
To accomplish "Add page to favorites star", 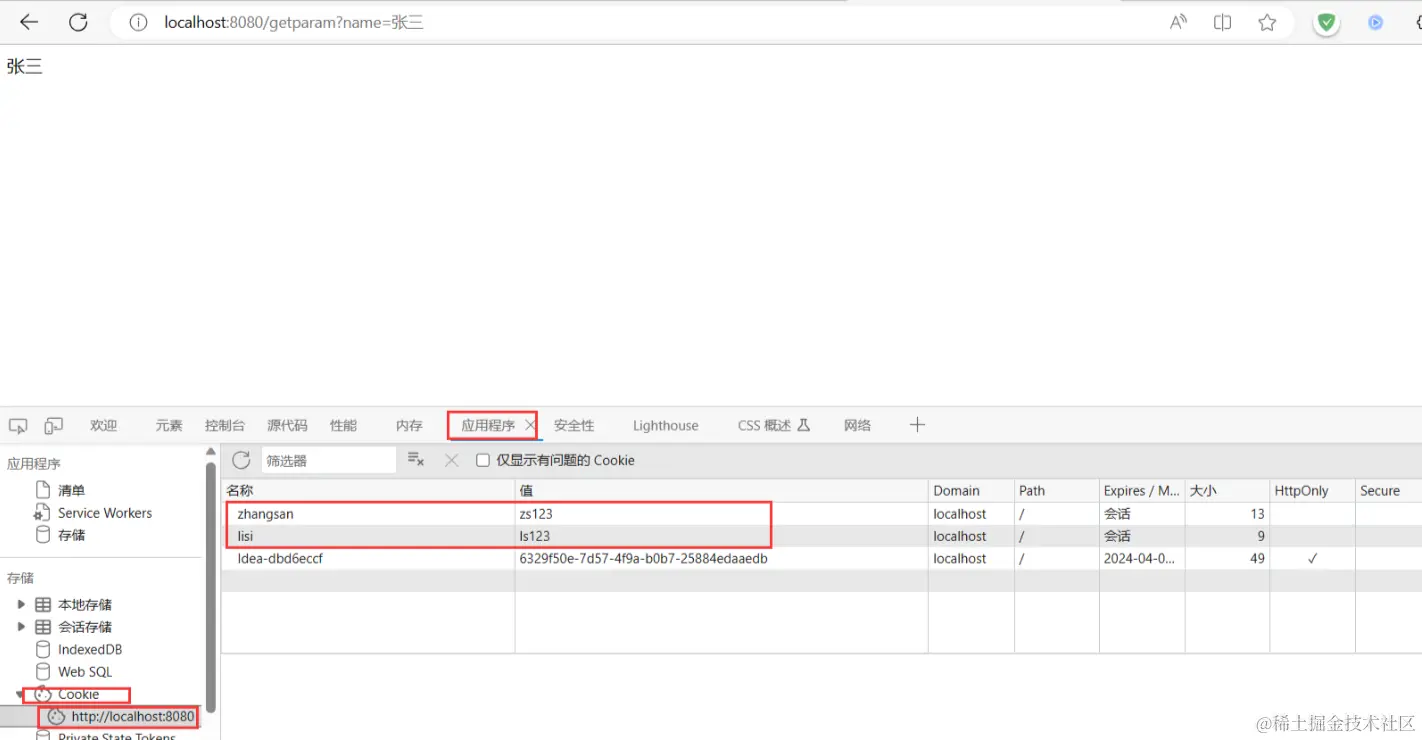I will point(1267,22).
